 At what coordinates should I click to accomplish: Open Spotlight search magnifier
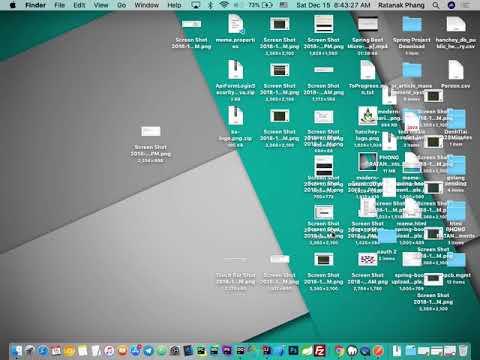pos(436,5)
